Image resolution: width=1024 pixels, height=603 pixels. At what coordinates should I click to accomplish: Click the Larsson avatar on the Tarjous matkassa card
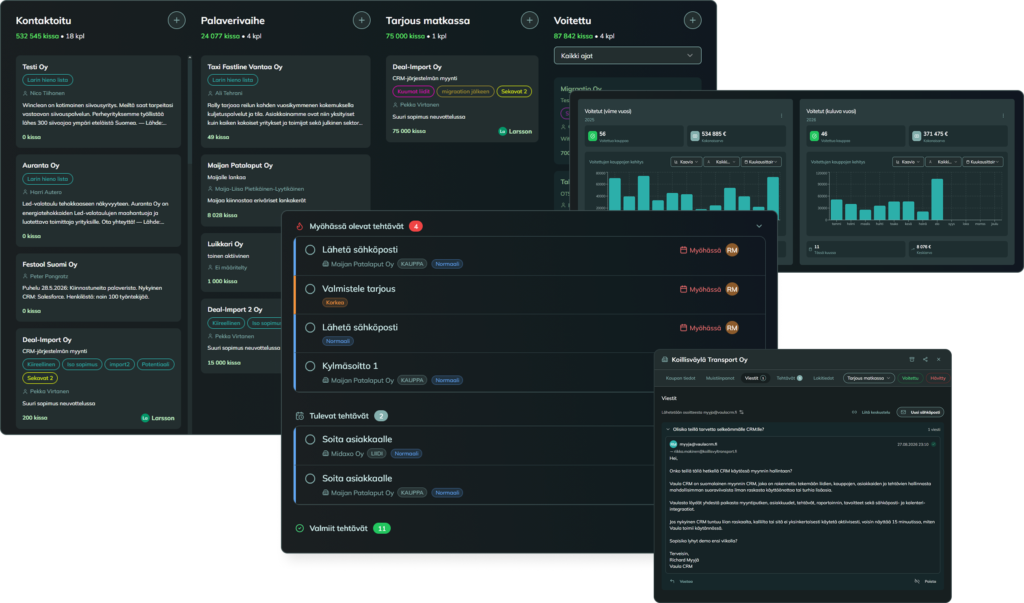click(x=503, y=131)
